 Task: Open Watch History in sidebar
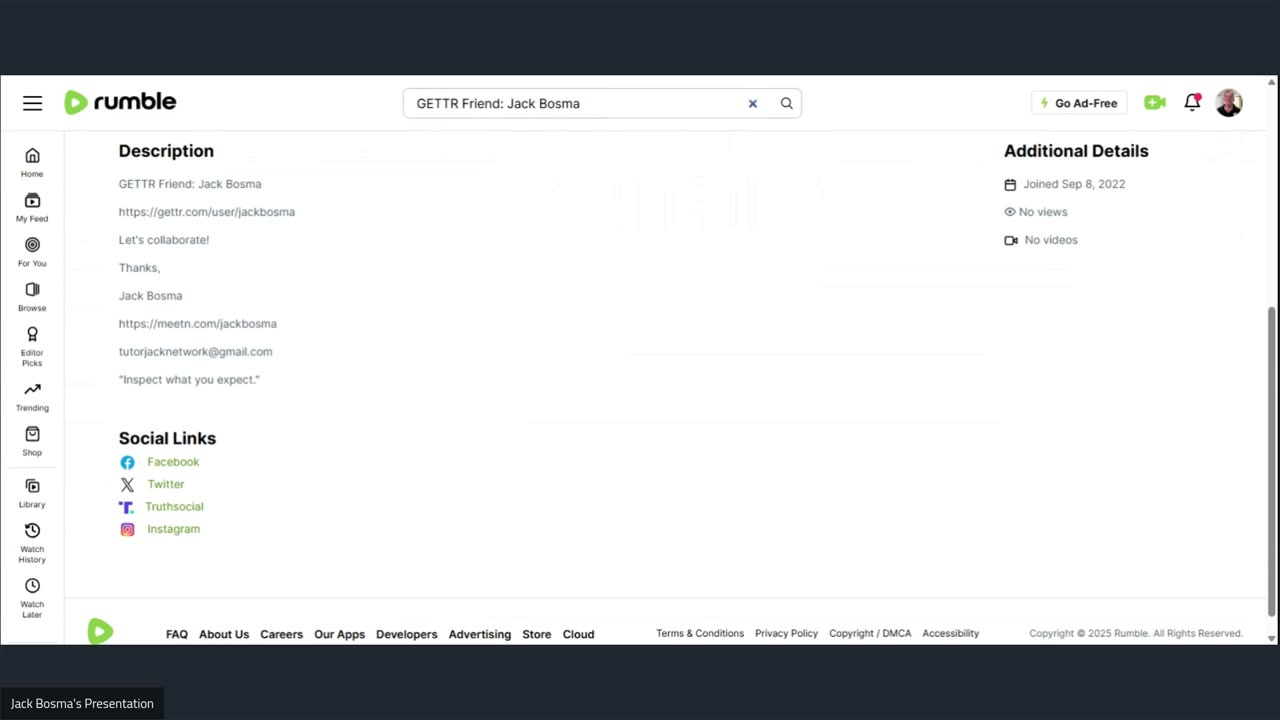coord(32,542)
